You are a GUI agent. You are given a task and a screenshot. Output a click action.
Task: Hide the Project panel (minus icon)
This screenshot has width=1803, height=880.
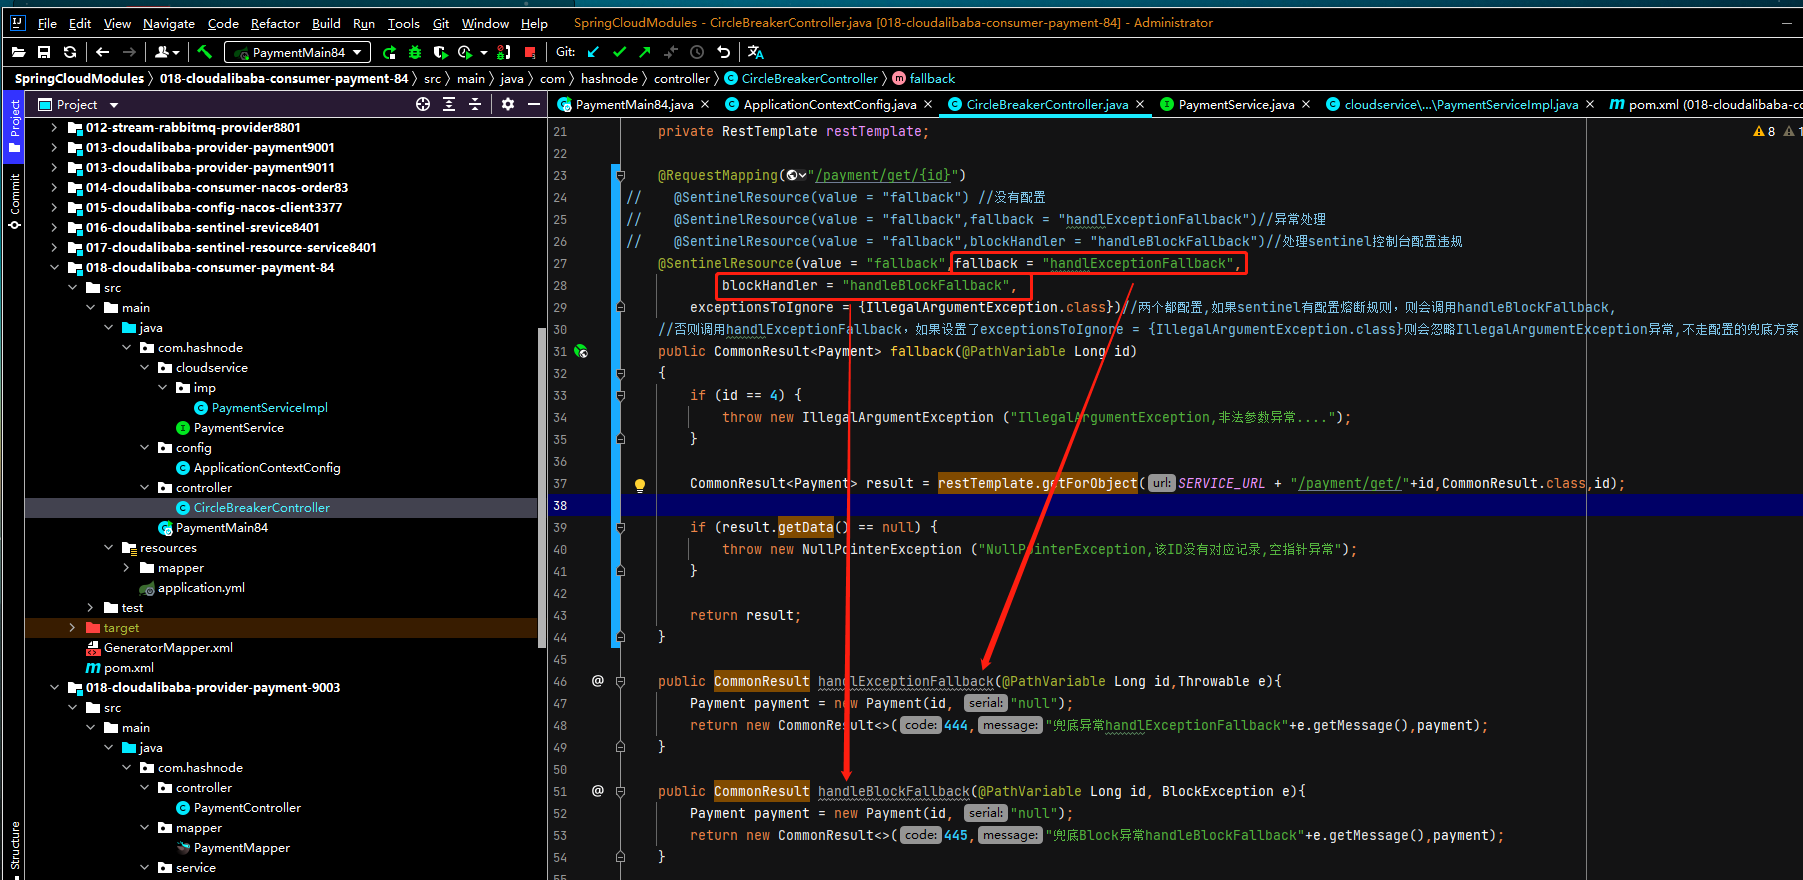[534, 104]
